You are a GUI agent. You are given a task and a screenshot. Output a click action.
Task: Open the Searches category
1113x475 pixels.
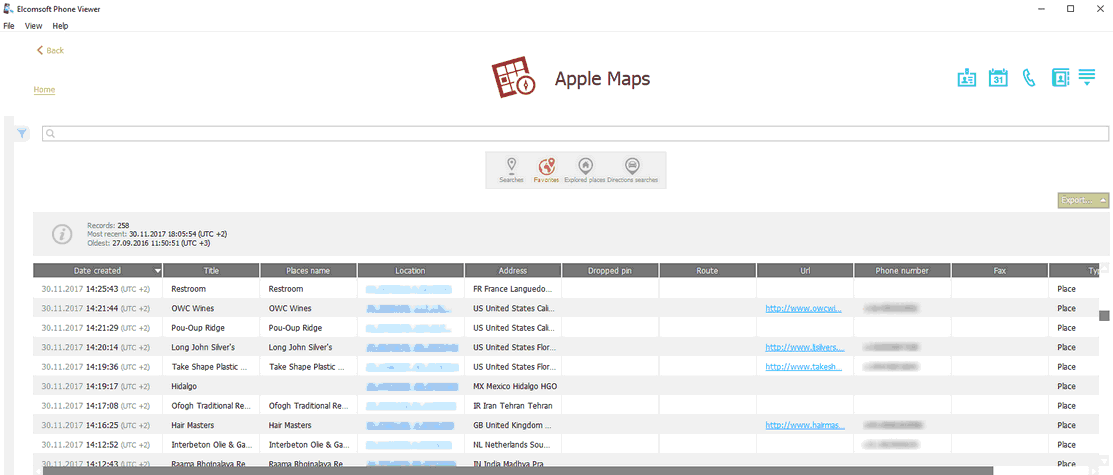click(511, 169)
